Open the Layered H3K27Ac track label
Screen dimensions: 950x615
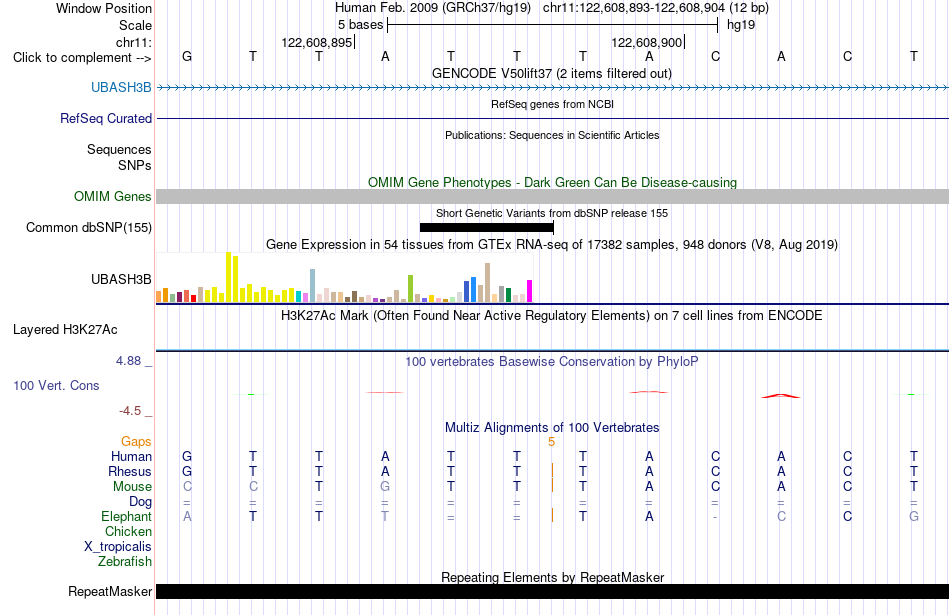click(x=65, y=330)
